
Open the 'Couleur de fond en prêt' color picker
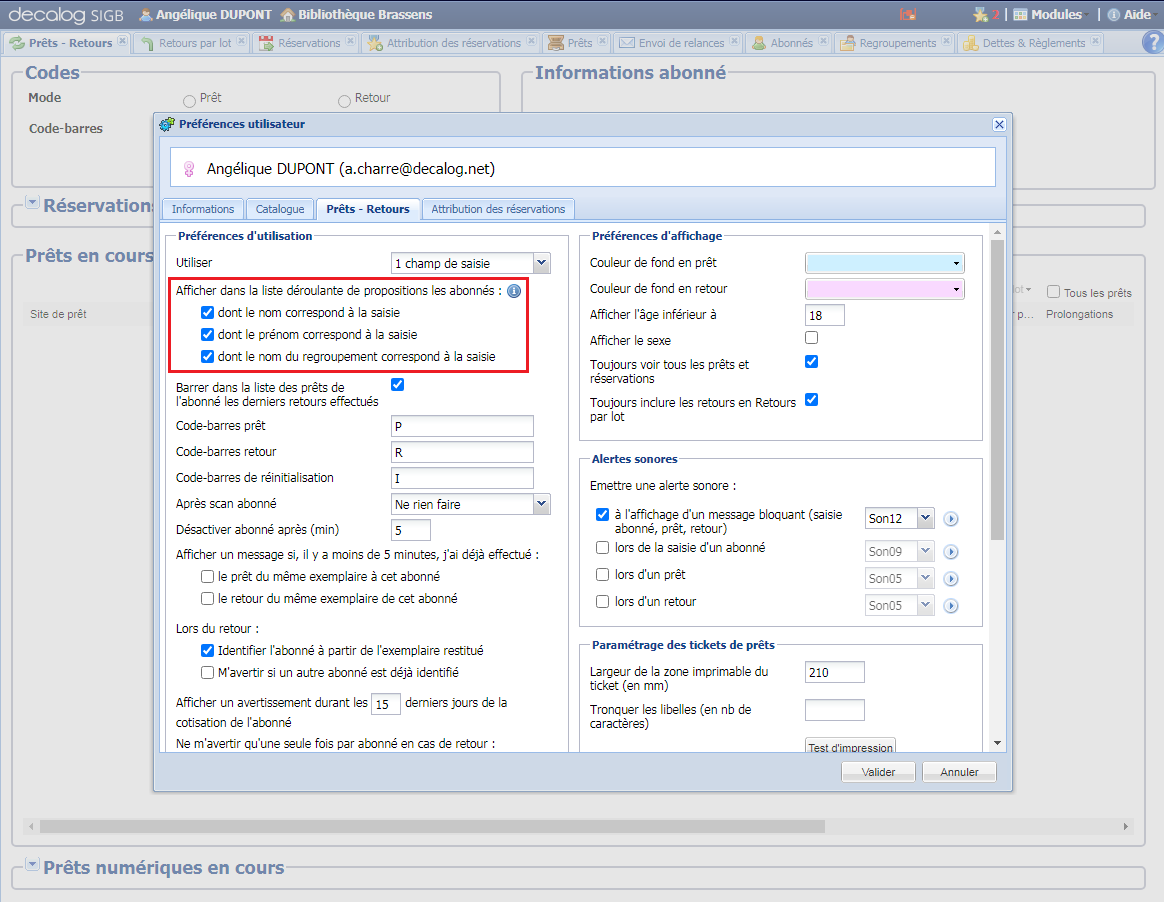(884, 263)
